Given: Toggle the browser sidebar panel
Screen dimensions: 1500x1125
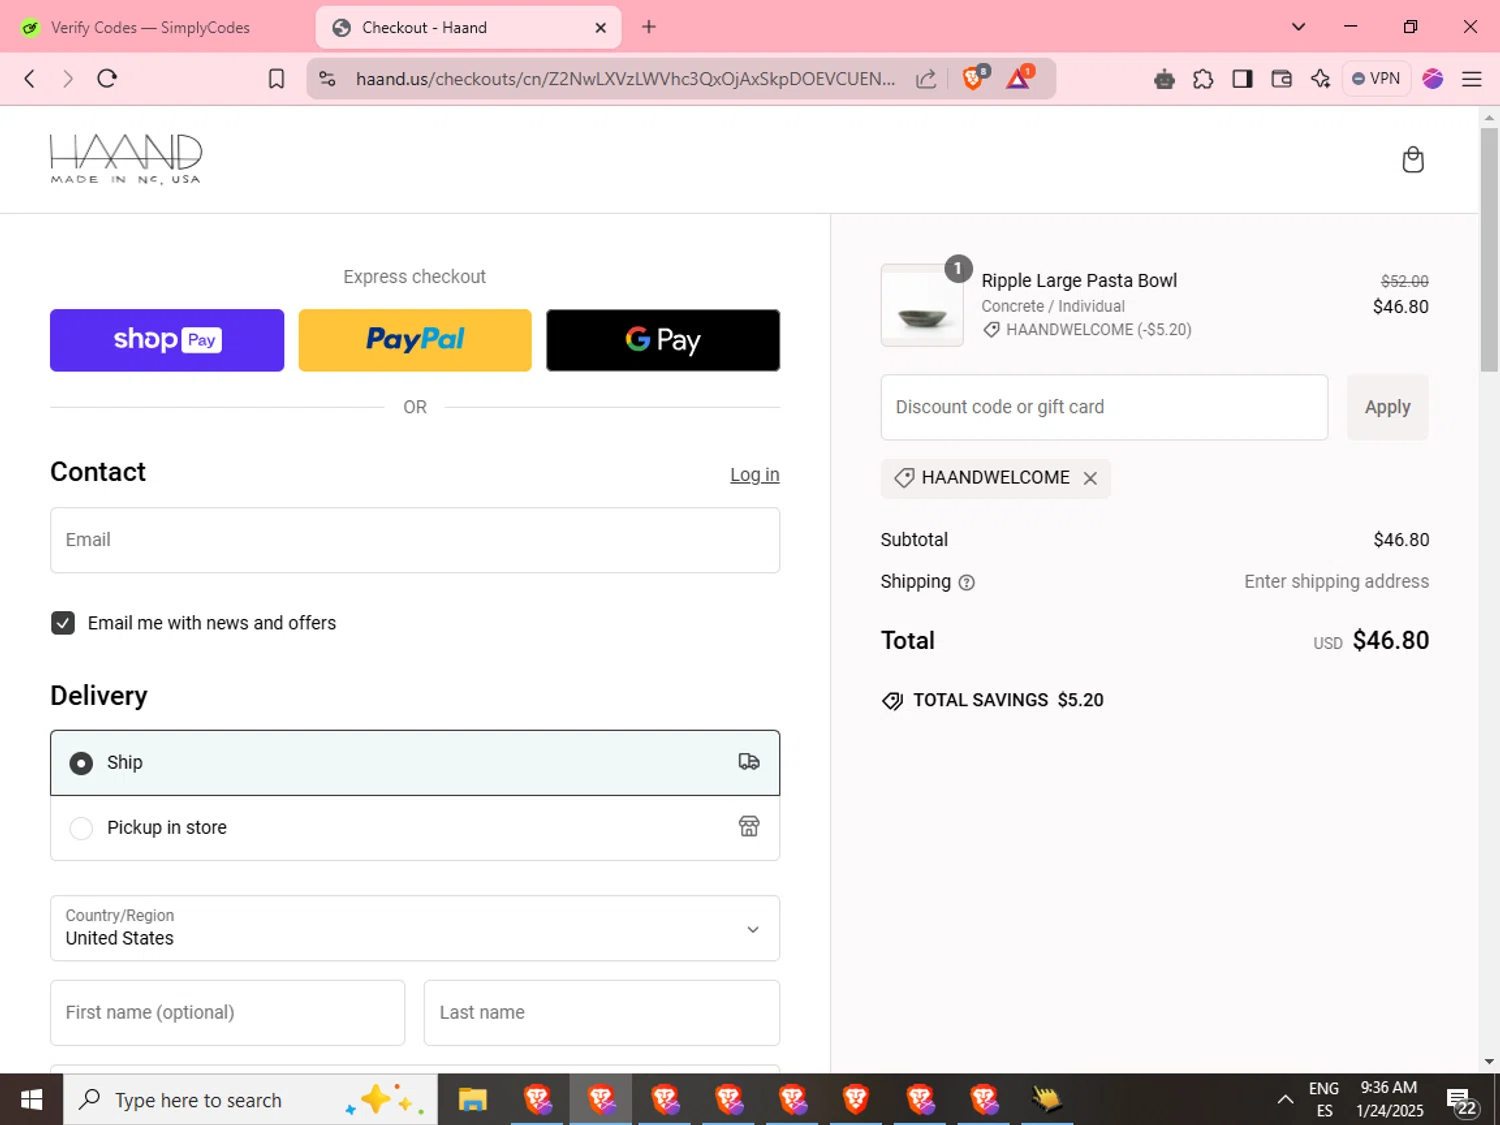Looking at the screenshot, I should (x=1242, y=79).
